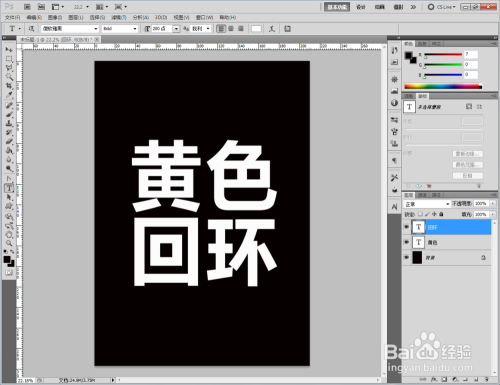
Task: Open the 滤镜 (Filter) menu
Action: pyautogui.click(x=119, y=17)
